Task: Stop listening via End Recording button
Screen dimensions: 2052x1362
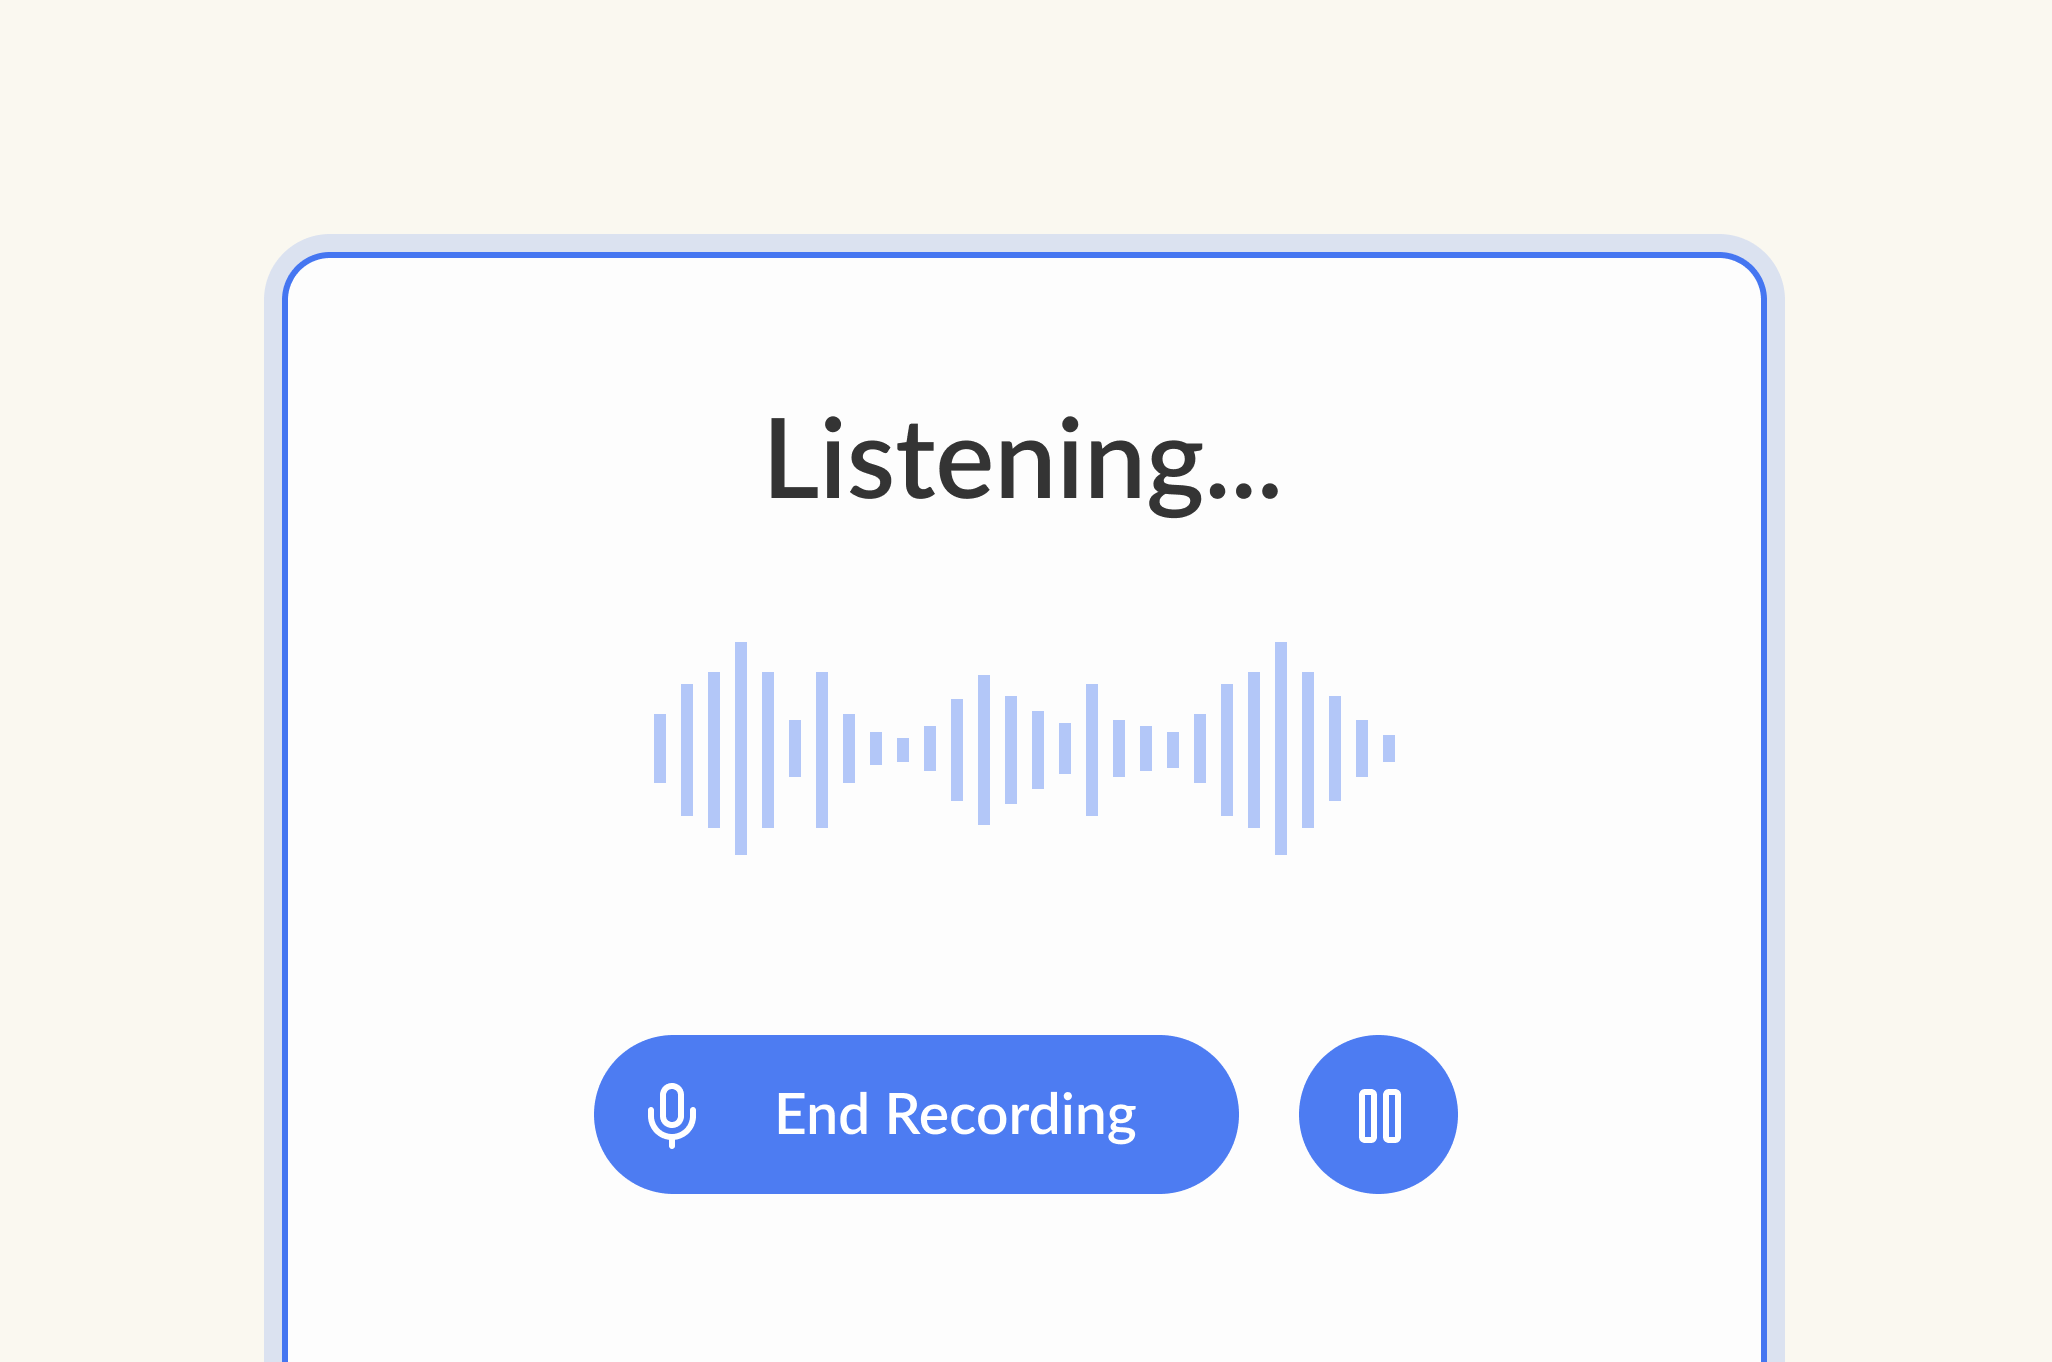Action: click(x=916, y=1114)
